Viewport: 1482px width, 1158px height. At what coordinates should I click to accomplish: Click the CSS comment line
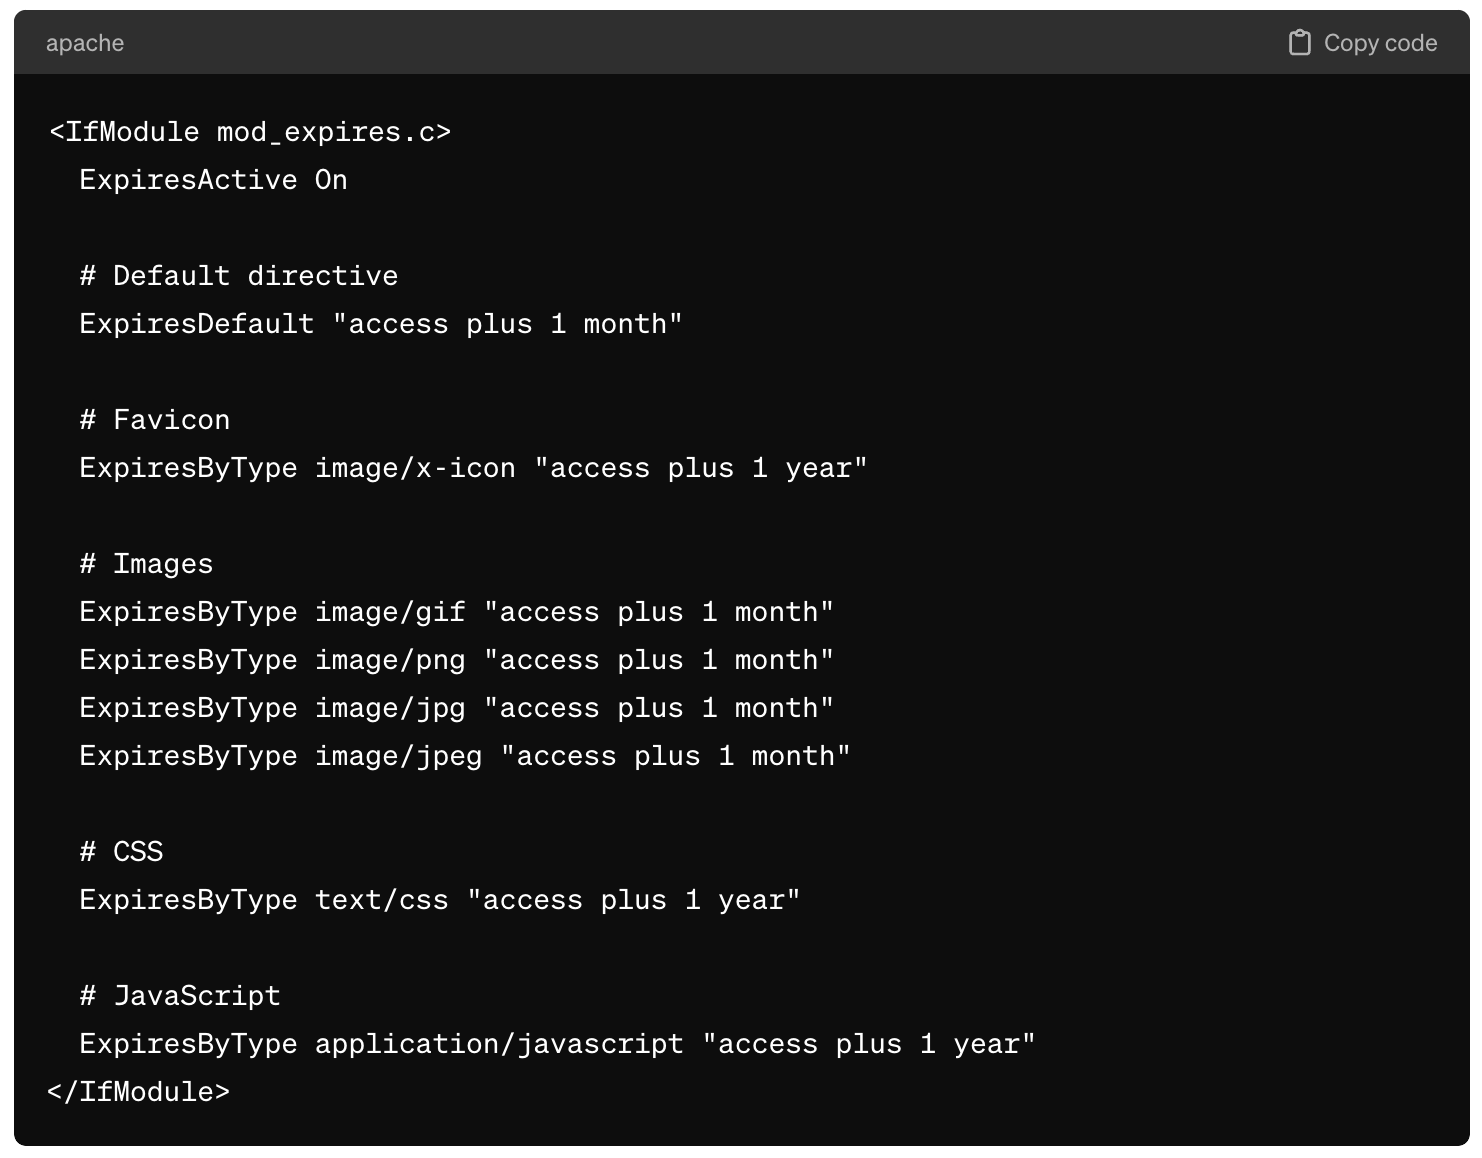click(121, 852)
